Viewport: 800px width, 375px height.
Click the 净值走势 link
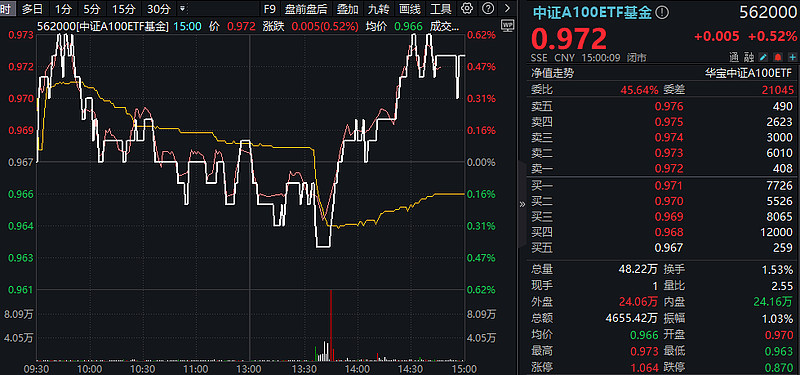tap(552, 73)
